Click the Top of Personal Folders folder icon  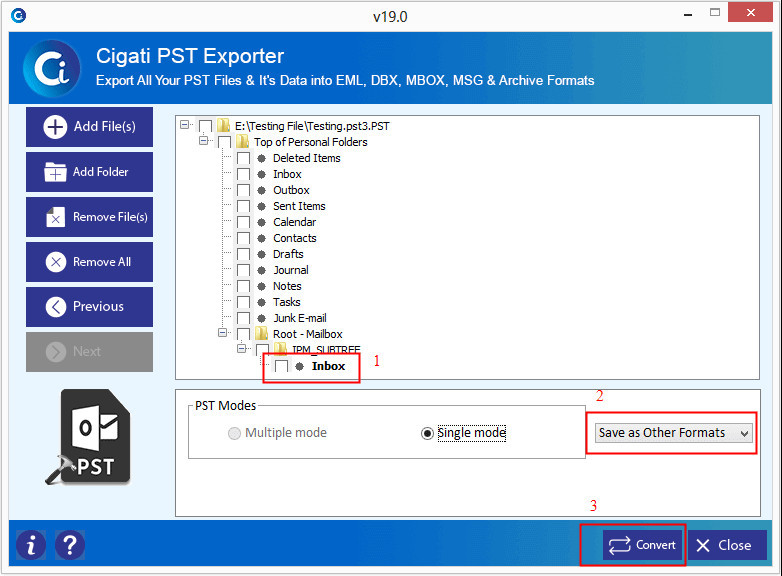click(x=242, y=141)
